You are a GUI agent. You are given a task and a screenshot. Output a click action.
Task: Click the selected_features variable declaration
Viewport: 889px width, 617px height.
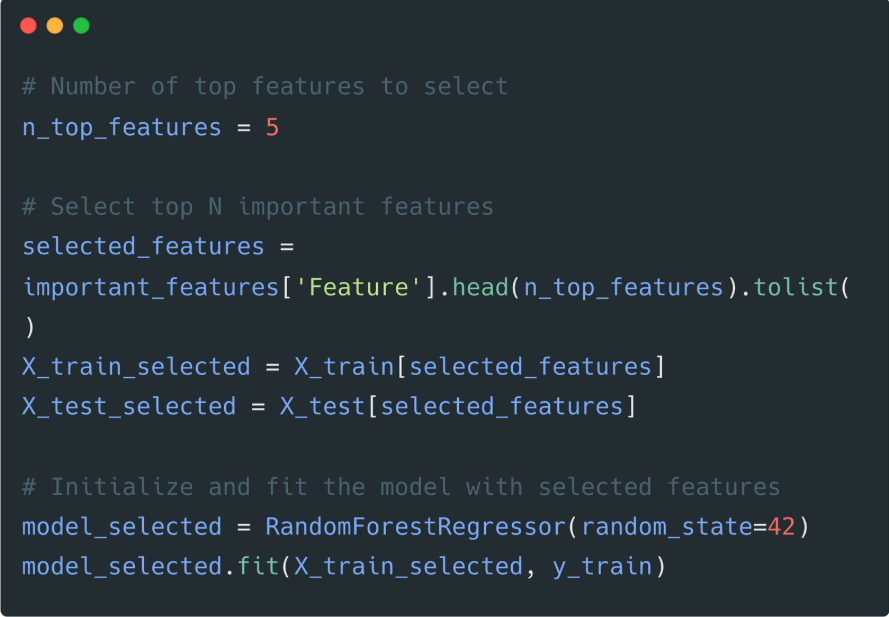pos(143,247)
